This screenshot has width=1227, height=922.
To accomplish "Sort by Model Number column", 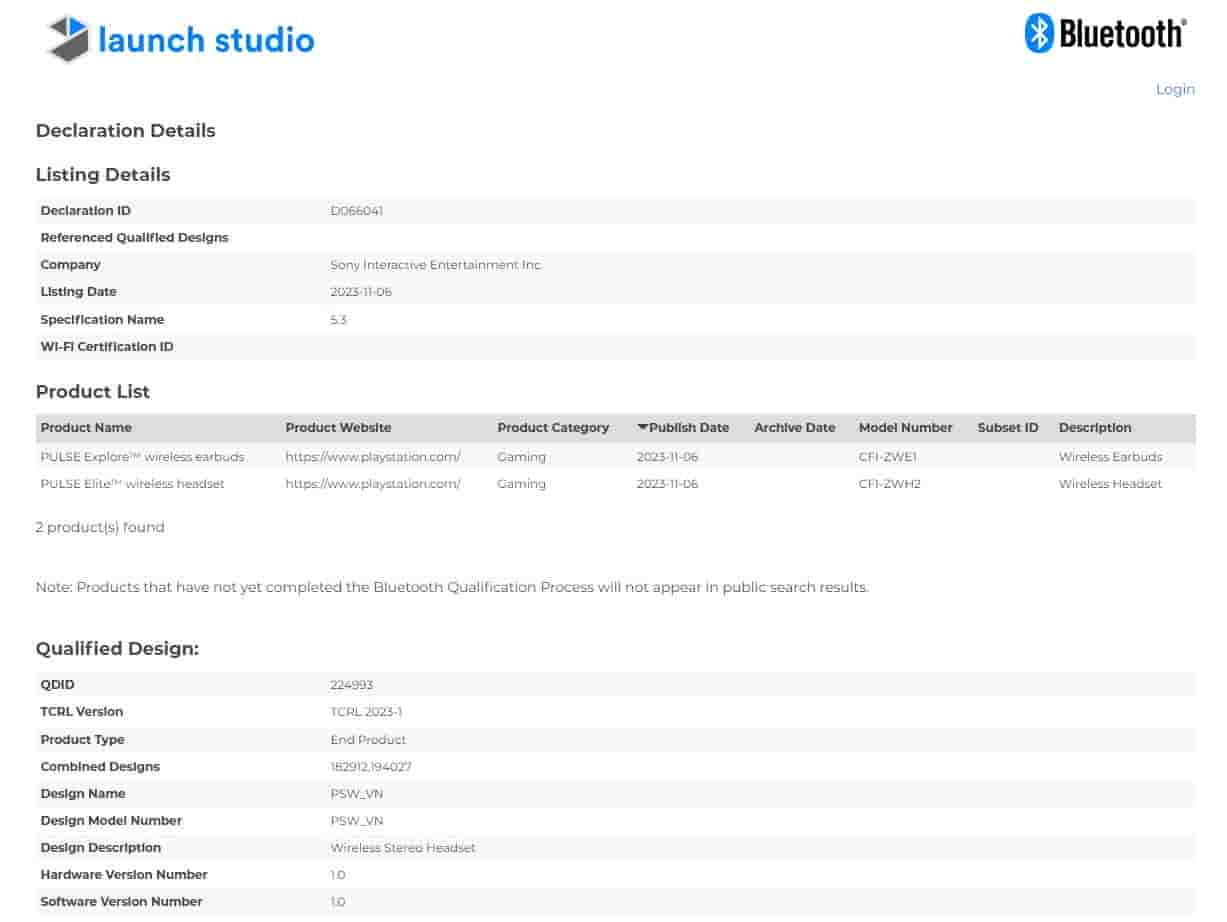I will coord(905,427).
